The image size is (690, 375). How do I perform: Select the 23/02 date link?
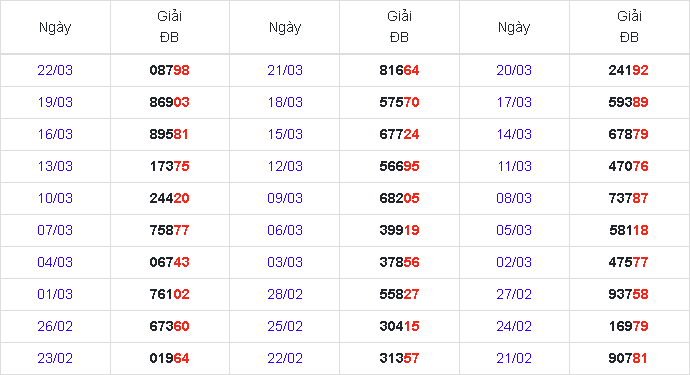[x=55, y=358]
